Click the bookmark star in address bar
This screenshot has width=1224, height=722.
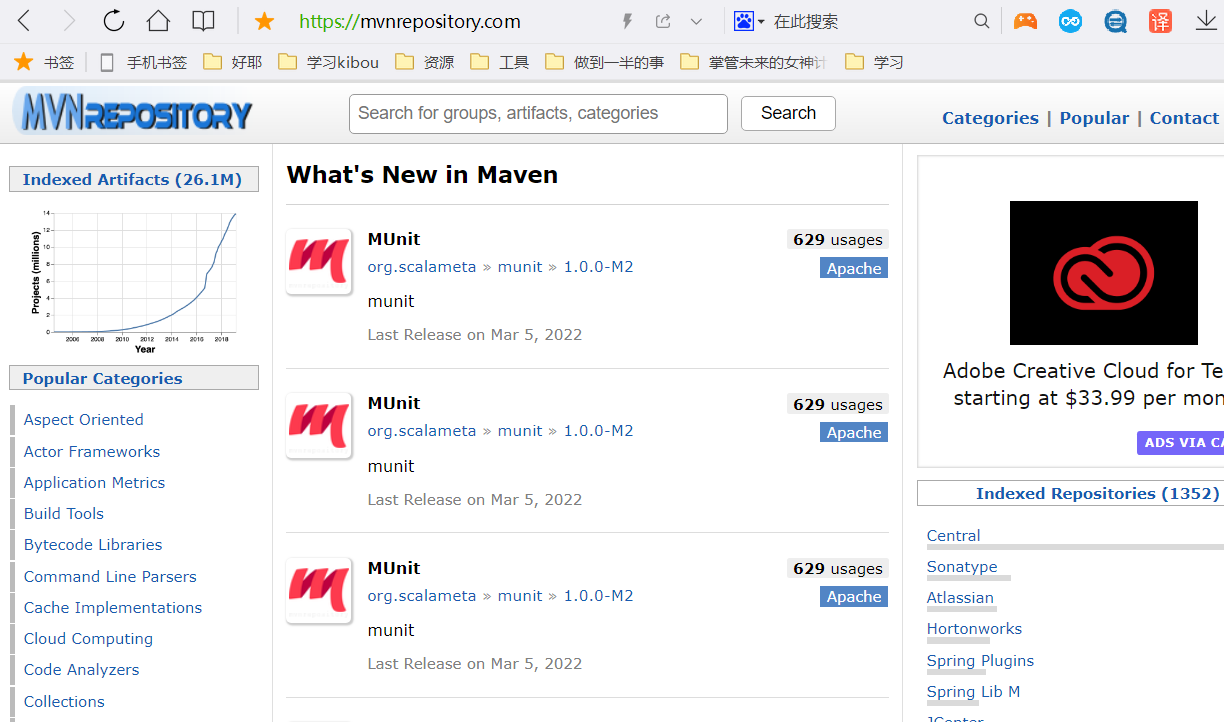pos(264,21)
